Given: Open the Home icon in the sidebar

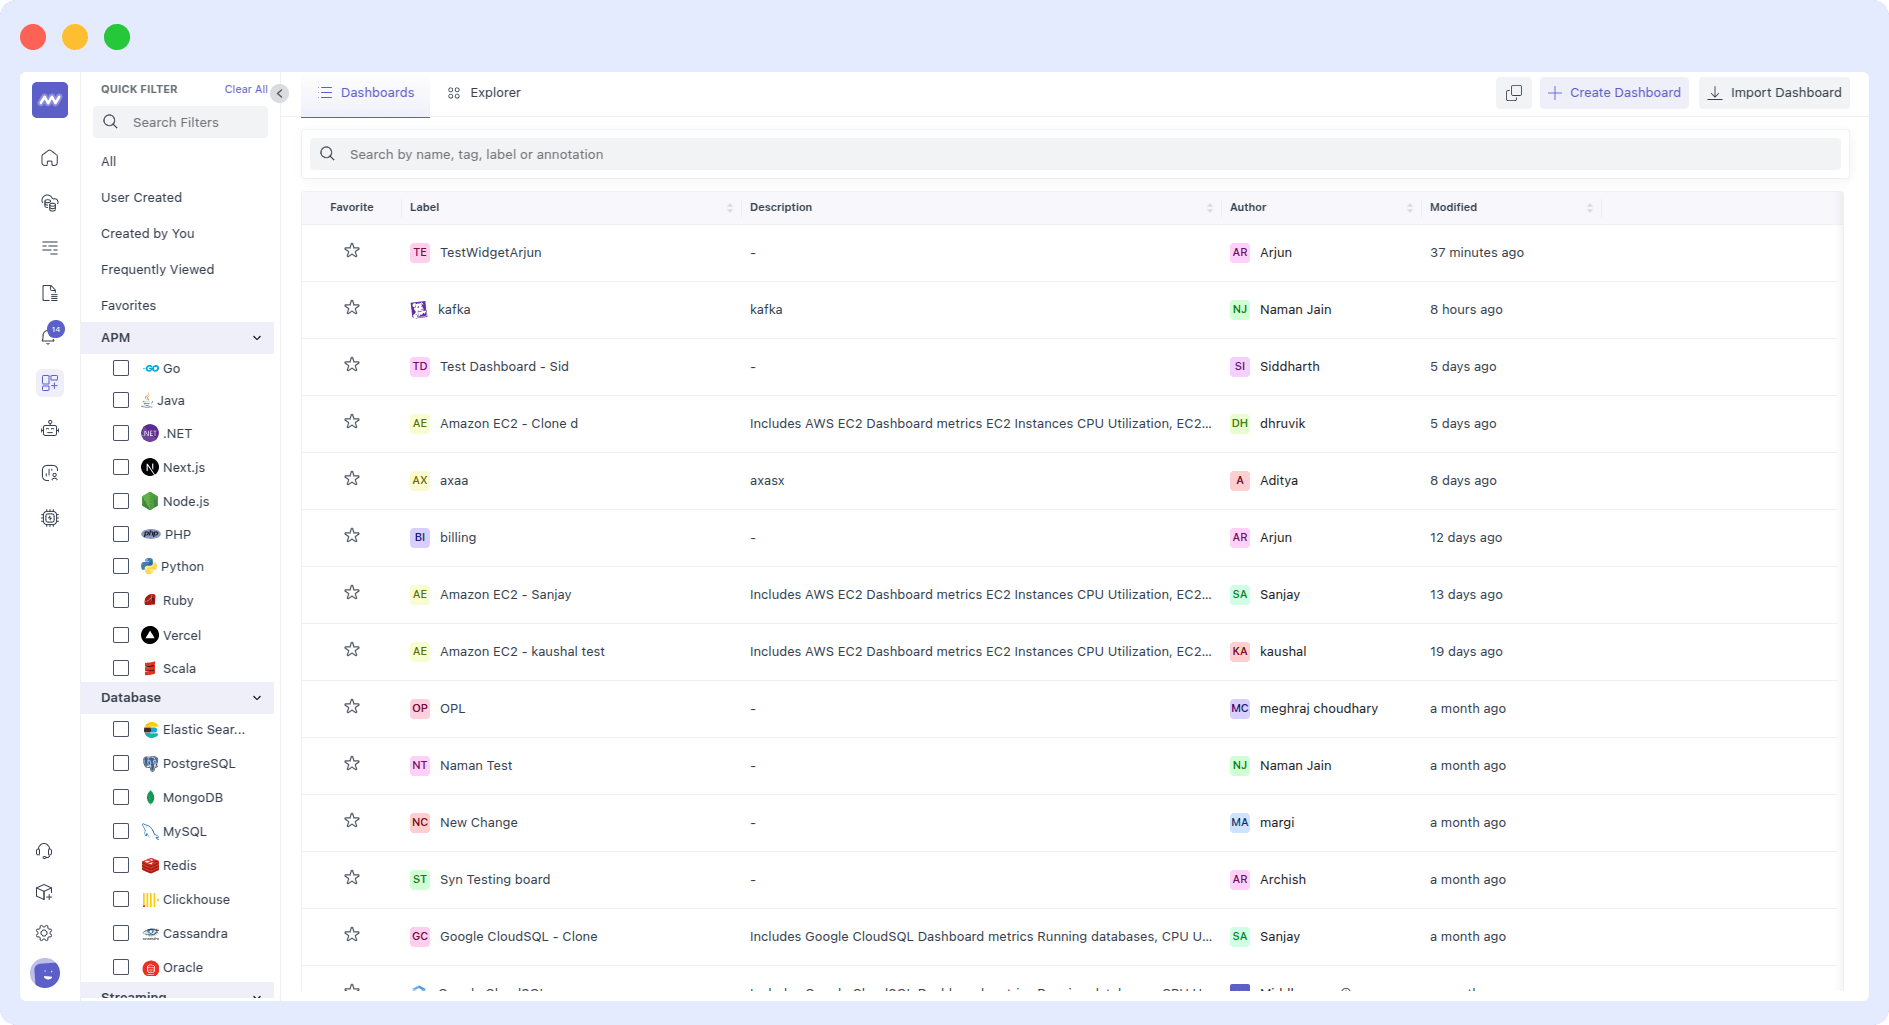Looking at the screenshot, I should click(x=50, y=157).
